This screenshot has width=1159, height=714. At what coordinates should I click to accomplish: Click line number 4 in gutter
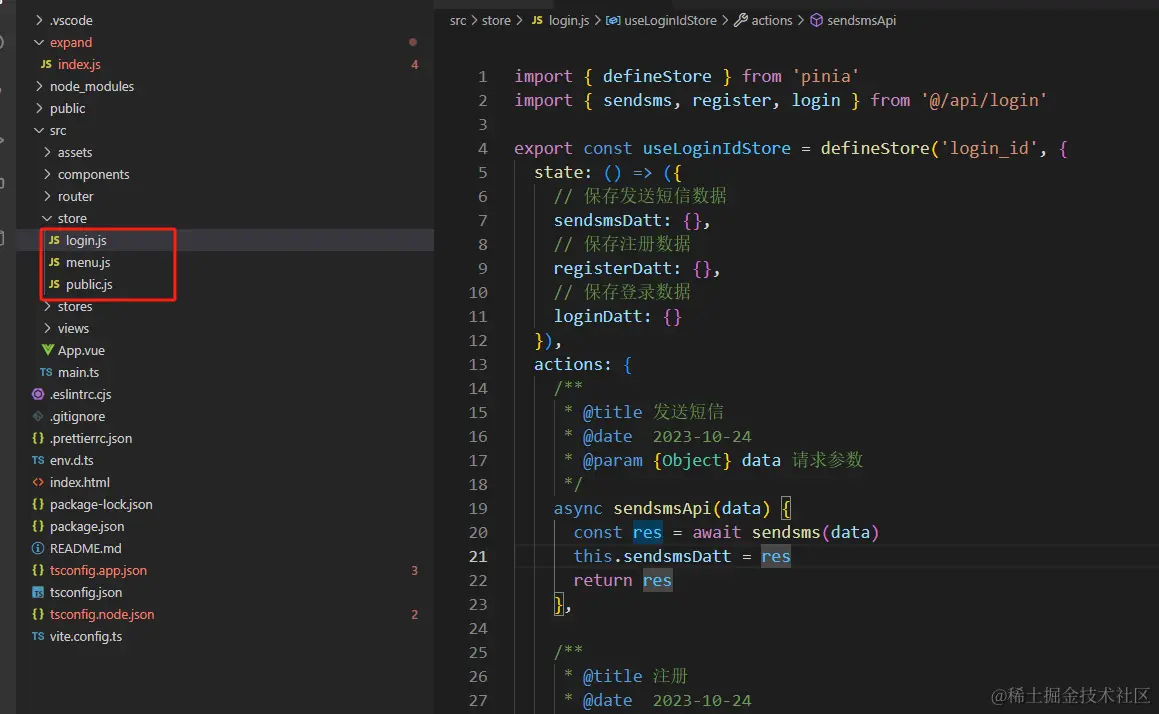click(482, 148)
